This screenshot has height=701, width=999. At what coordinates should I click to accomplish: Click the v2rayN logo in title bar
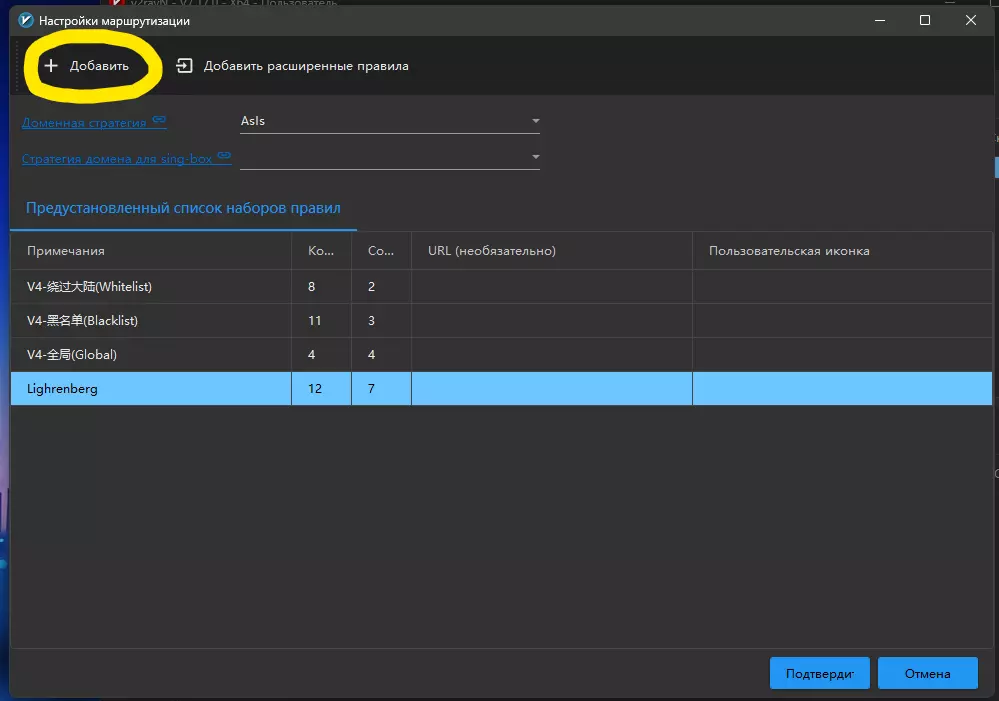(x=26, y=20)
